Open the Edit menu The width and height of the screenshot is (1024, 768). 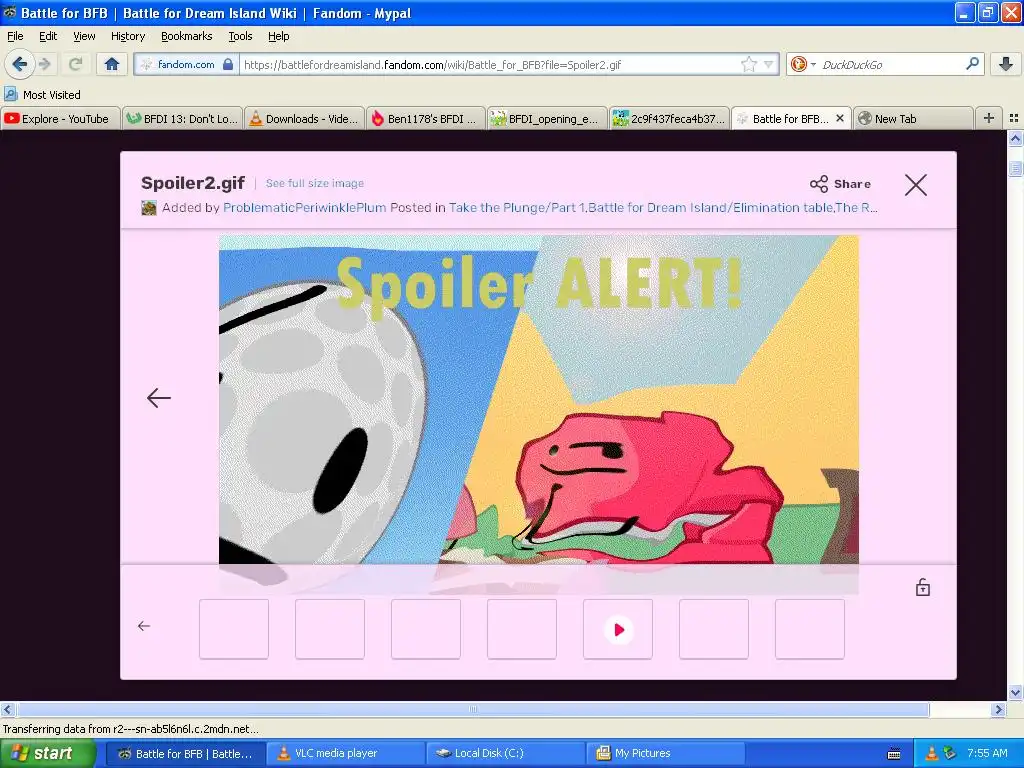point(48,36)
